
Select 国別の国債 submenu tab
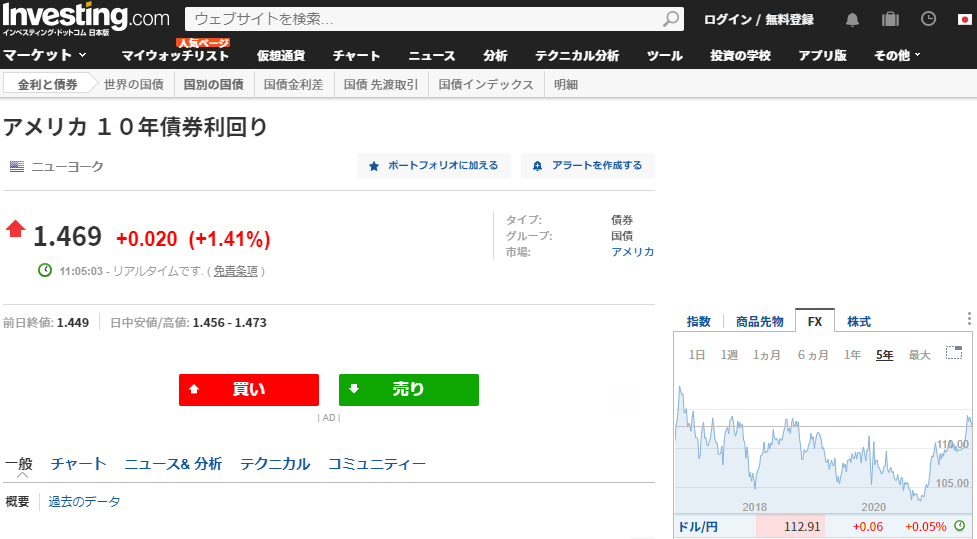coord(214,84)
